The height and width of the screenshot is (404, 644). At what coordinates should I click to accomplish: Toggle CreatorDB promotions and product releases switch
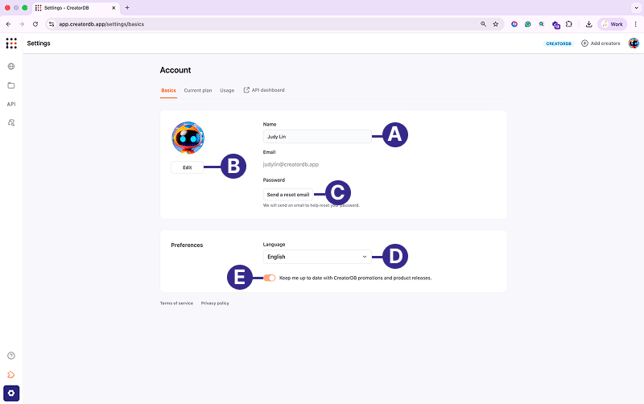[x=269, y=278]
